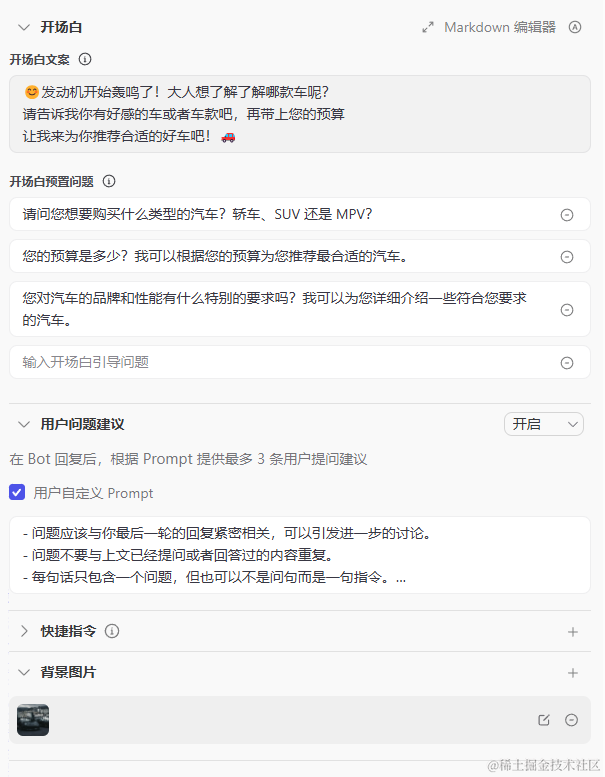
Task: Remove the budget preset question
Action: [567, 256]
